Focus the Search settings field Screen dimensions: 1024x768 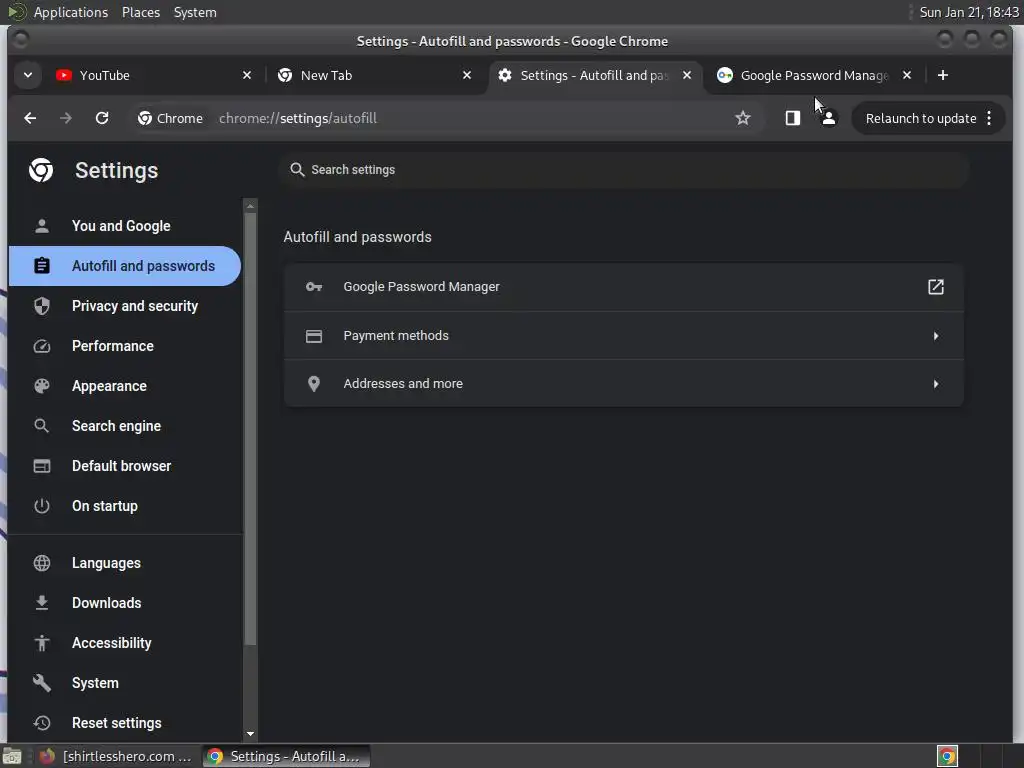624,170
